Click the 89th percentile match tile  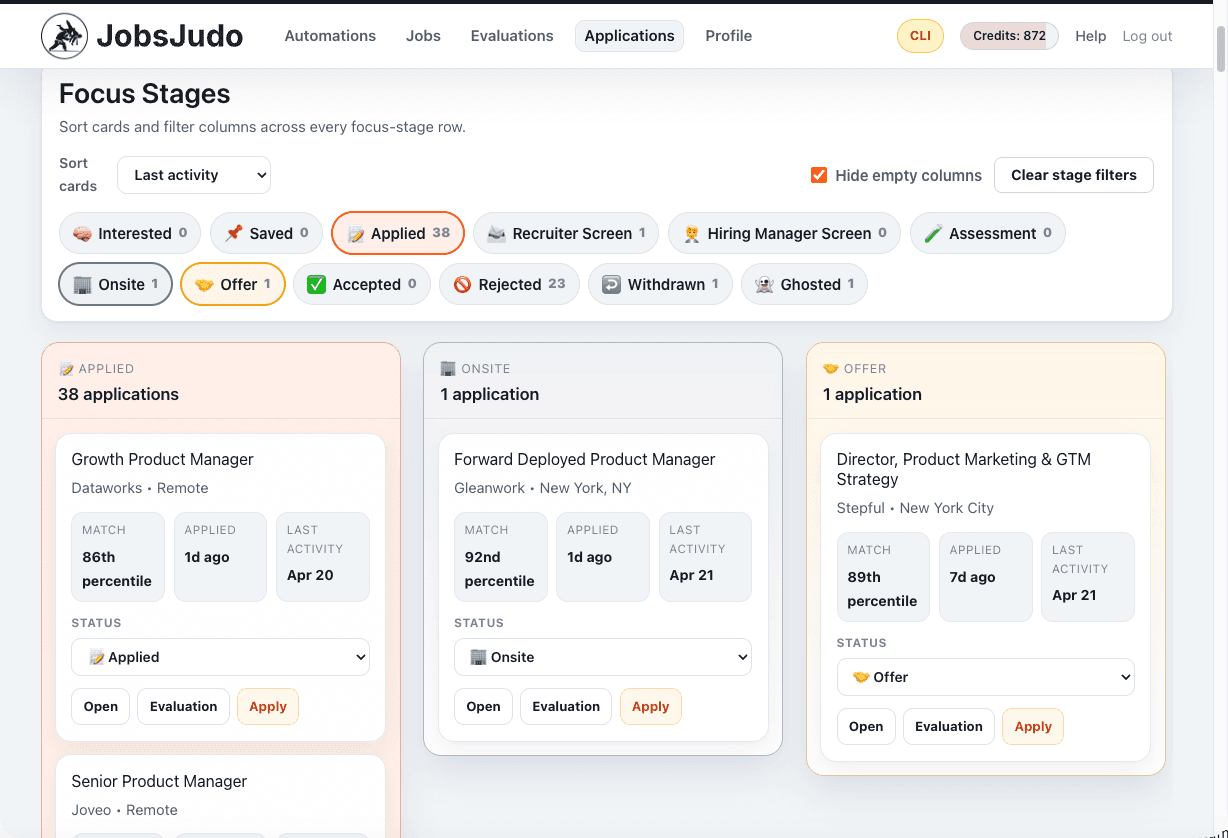883,577
